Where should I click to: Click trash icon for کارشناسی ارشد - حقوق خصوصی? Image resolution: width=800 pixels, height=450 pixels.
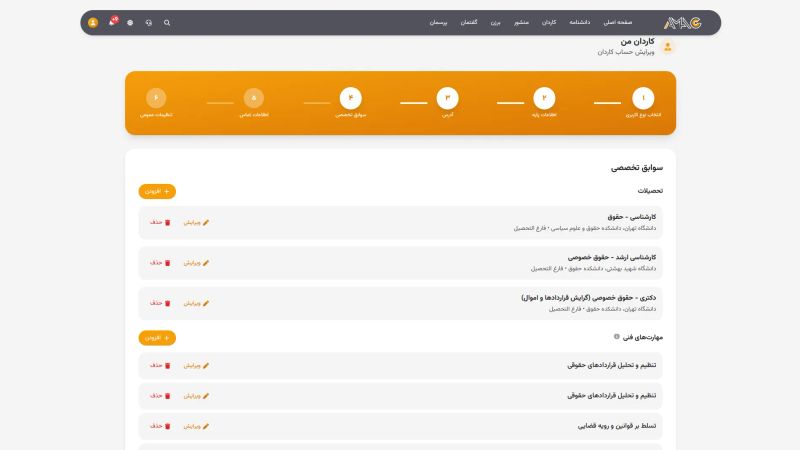[167, 263]
